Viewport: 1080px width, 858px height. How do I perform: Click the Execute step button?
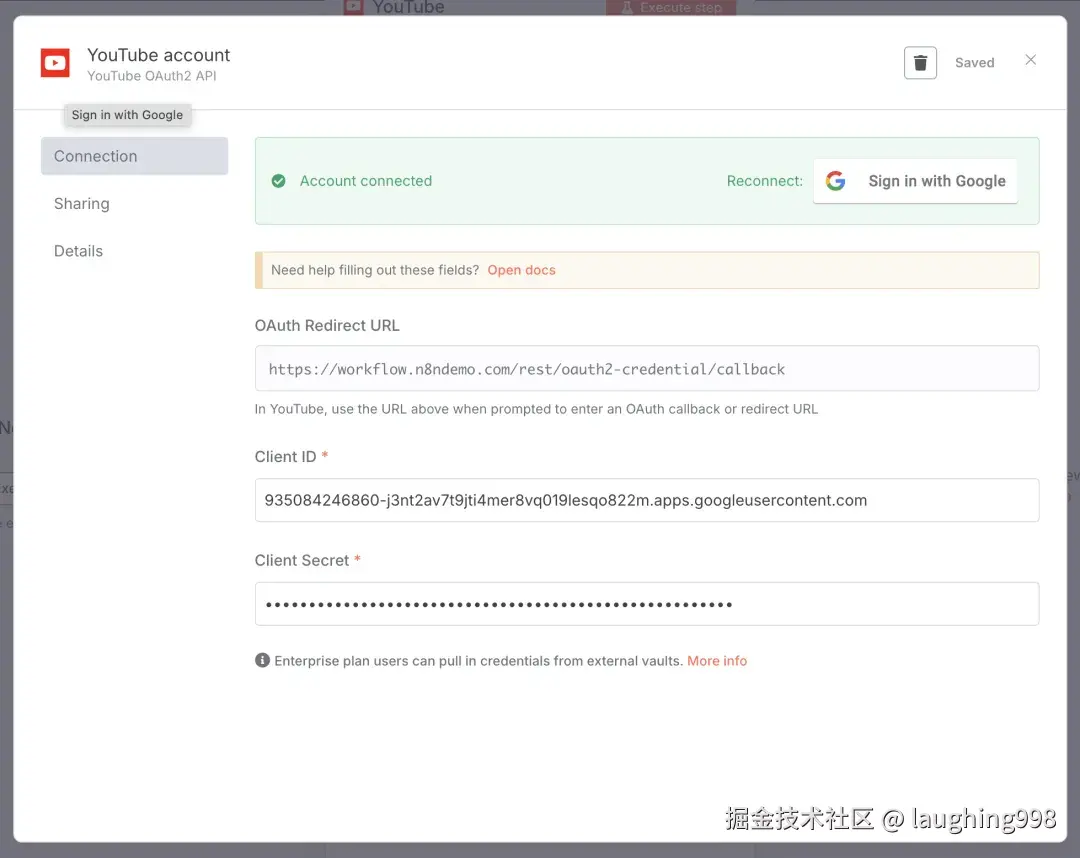670,7
